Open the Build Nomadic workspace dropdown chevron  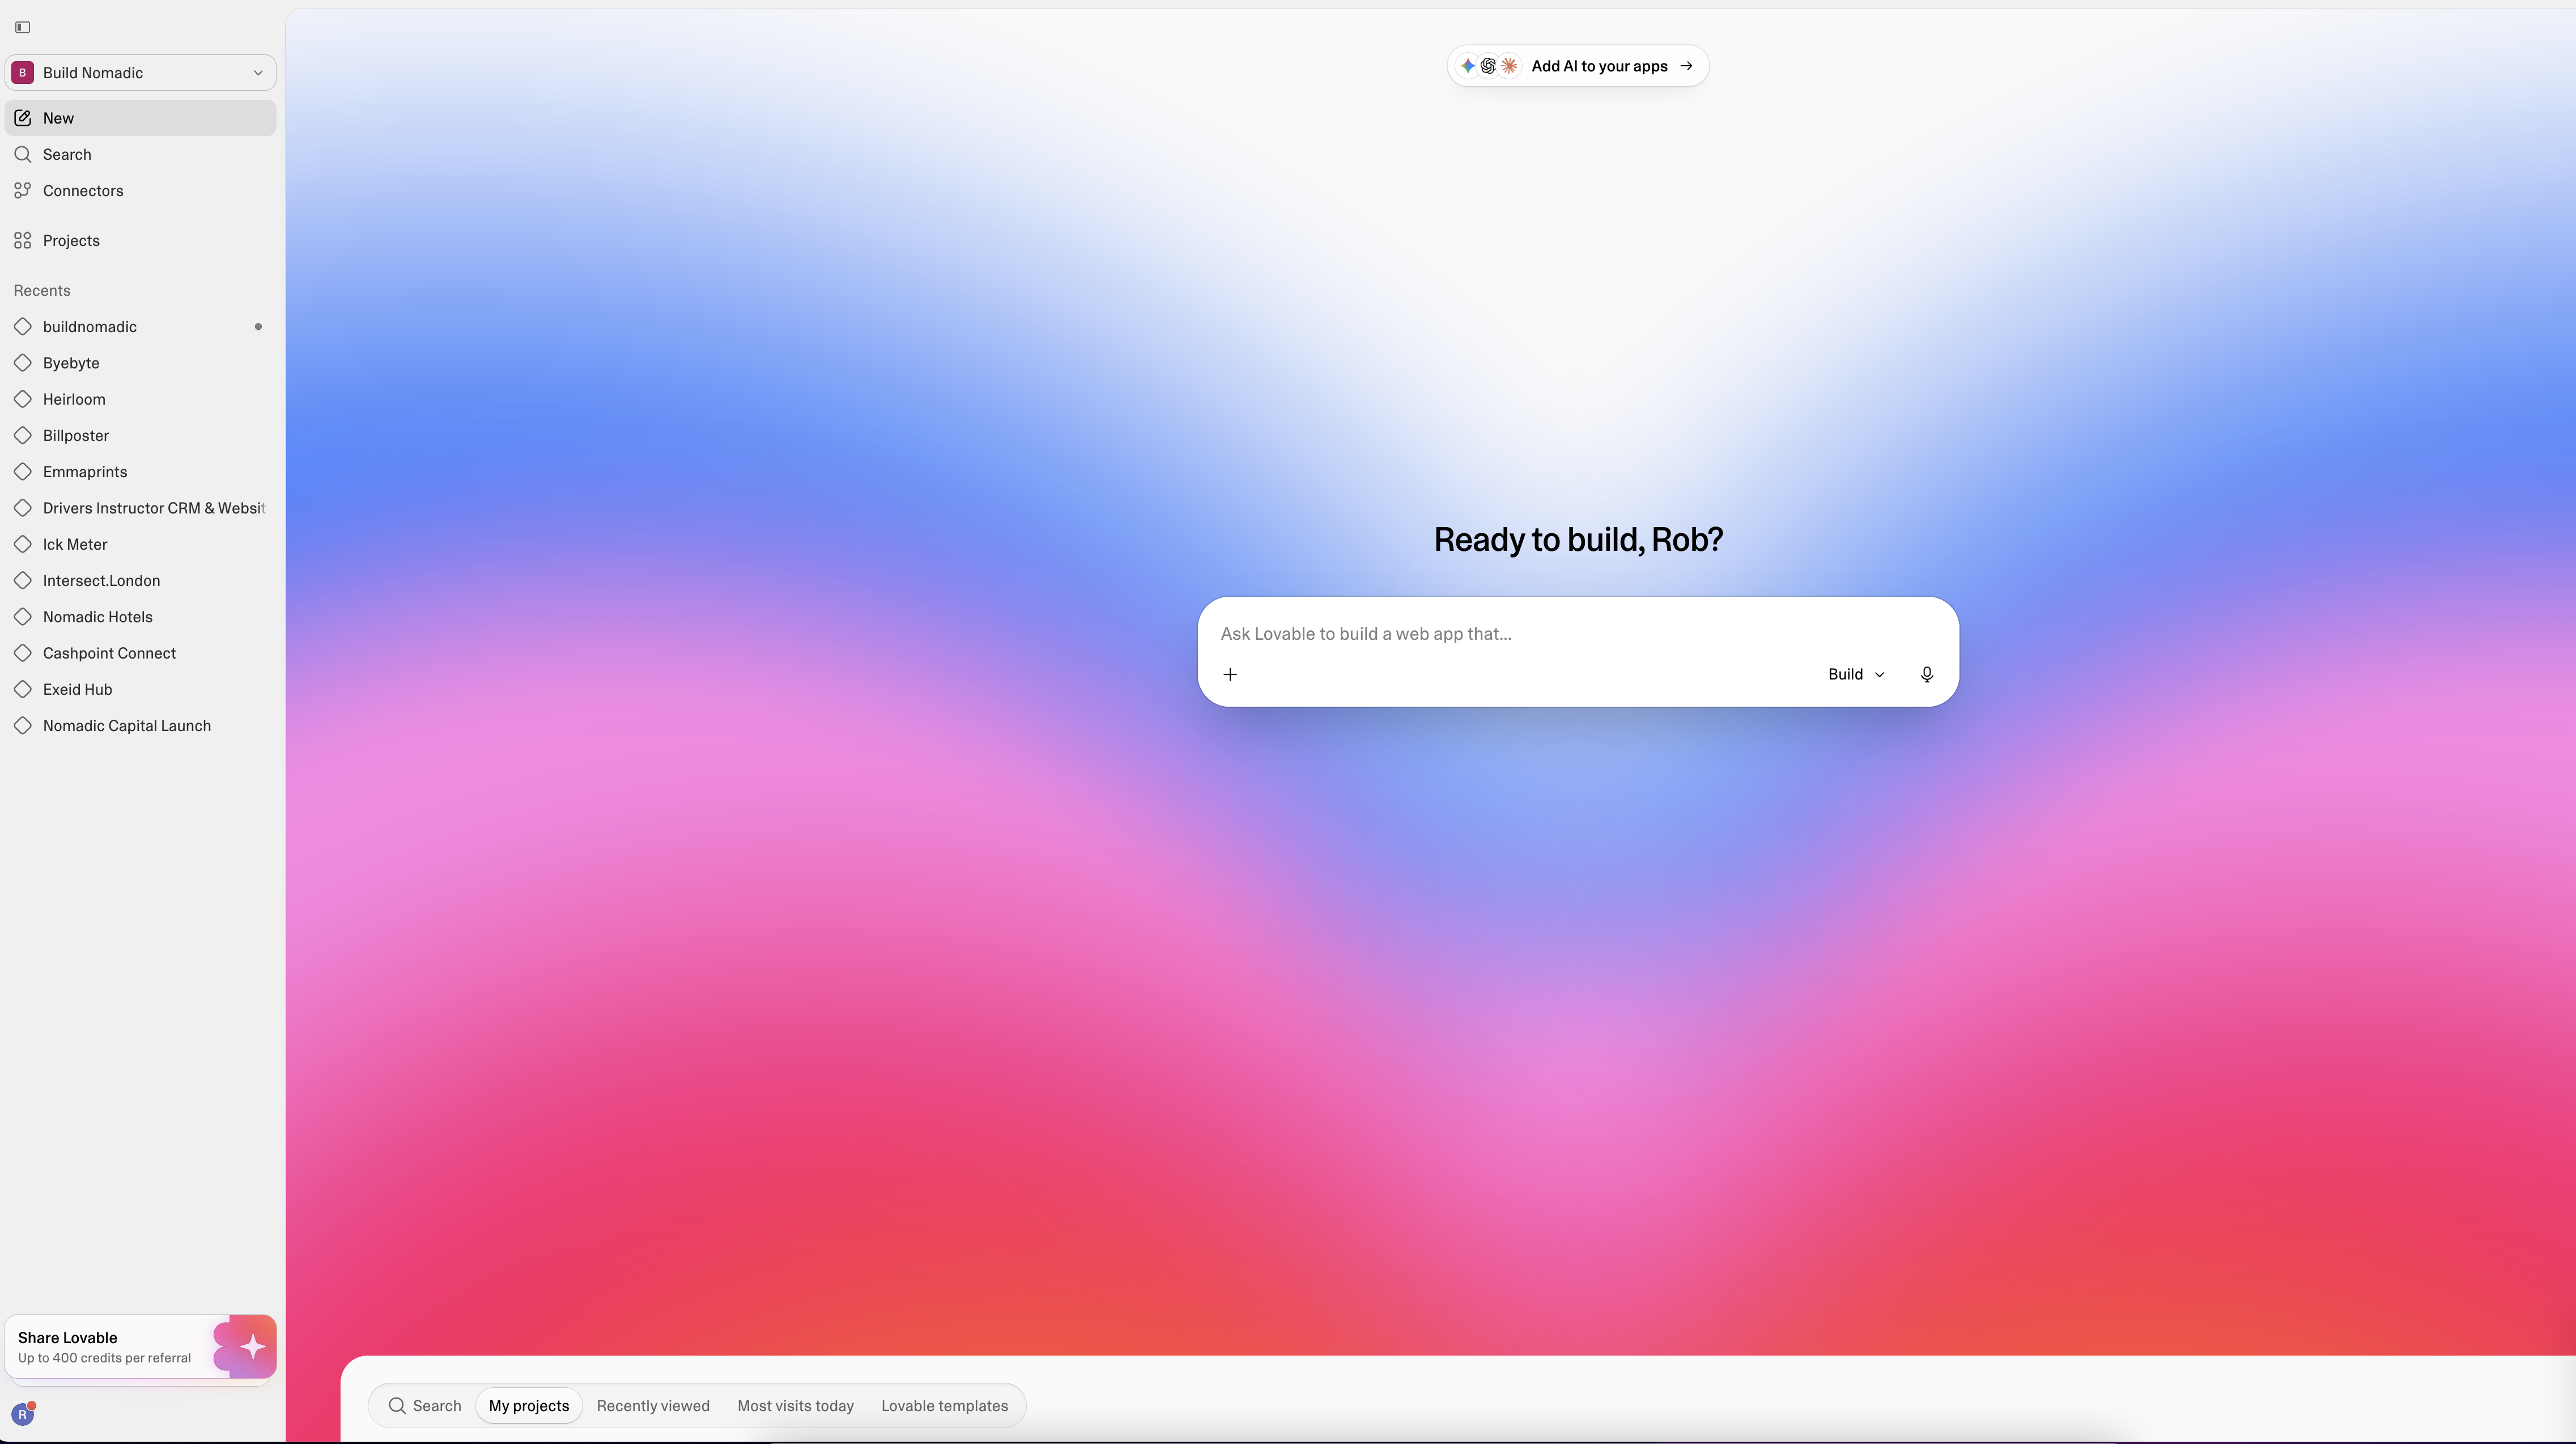pyautogui.click(x=258, y=73)
